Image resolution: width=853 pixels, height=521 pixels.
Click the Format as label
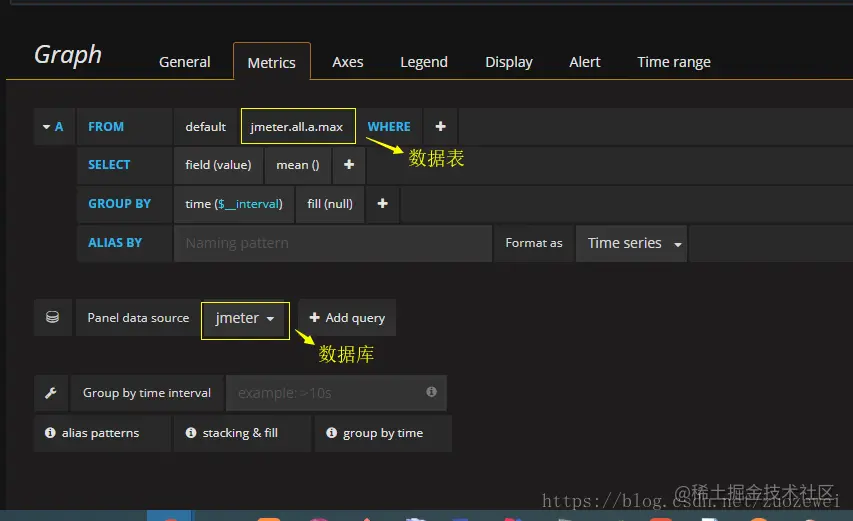(x=534, y=243)
